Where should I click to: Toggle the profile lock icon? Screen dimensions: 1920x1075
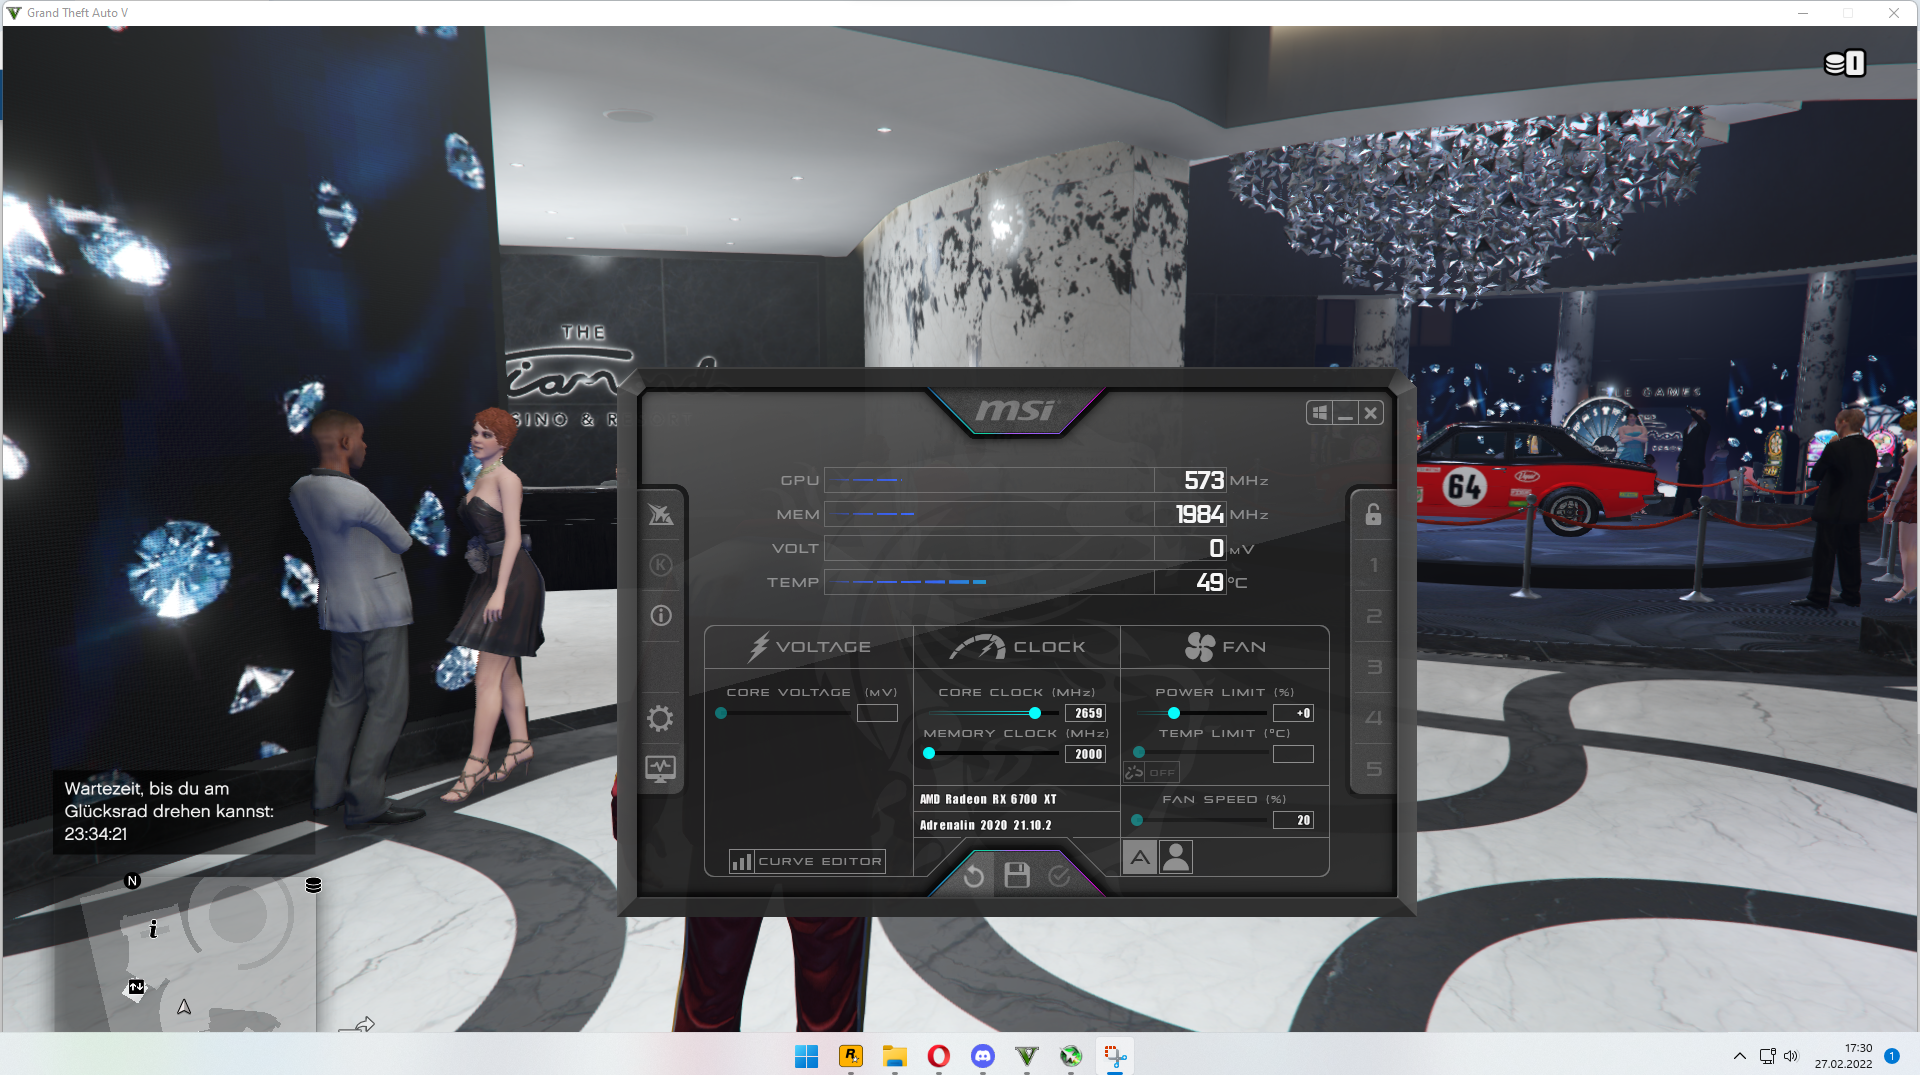tap(1374, 514)
